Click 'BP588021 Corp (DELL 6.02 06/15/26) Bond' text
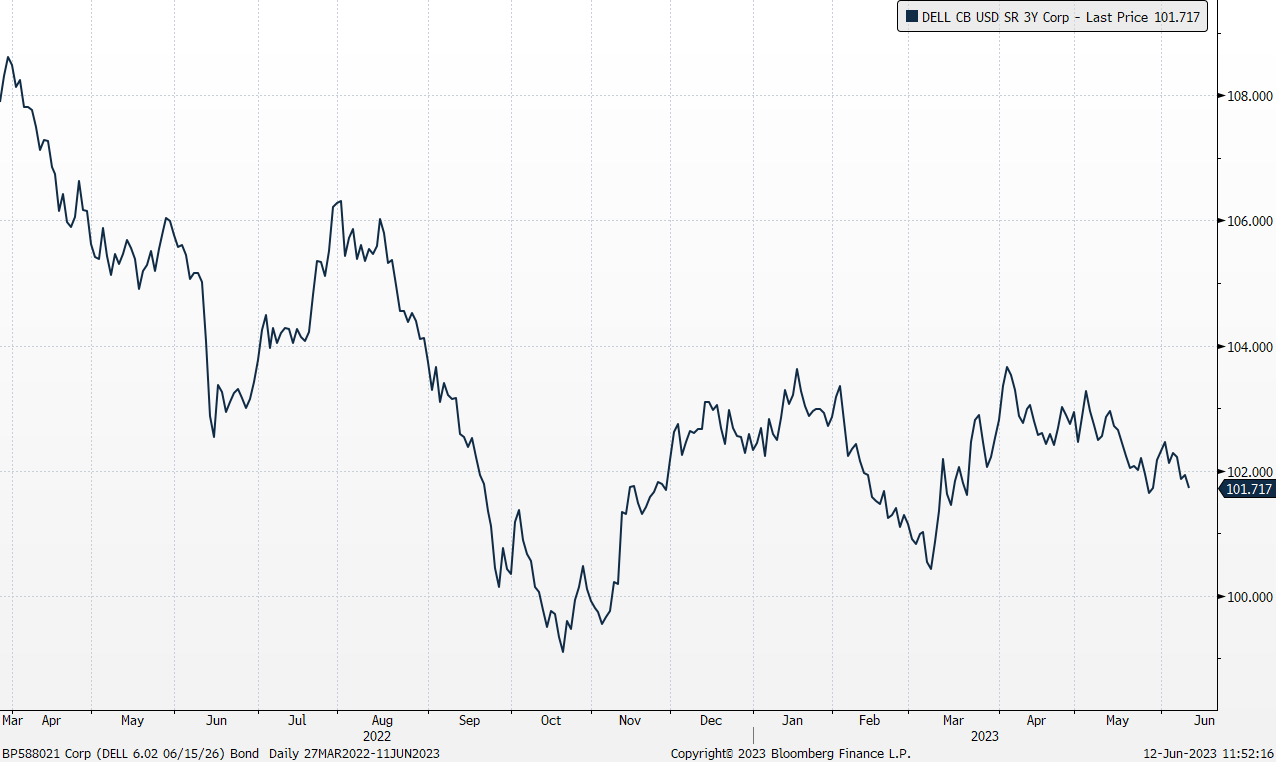This screenshot has height=762, width=1276. pos(130,753)
